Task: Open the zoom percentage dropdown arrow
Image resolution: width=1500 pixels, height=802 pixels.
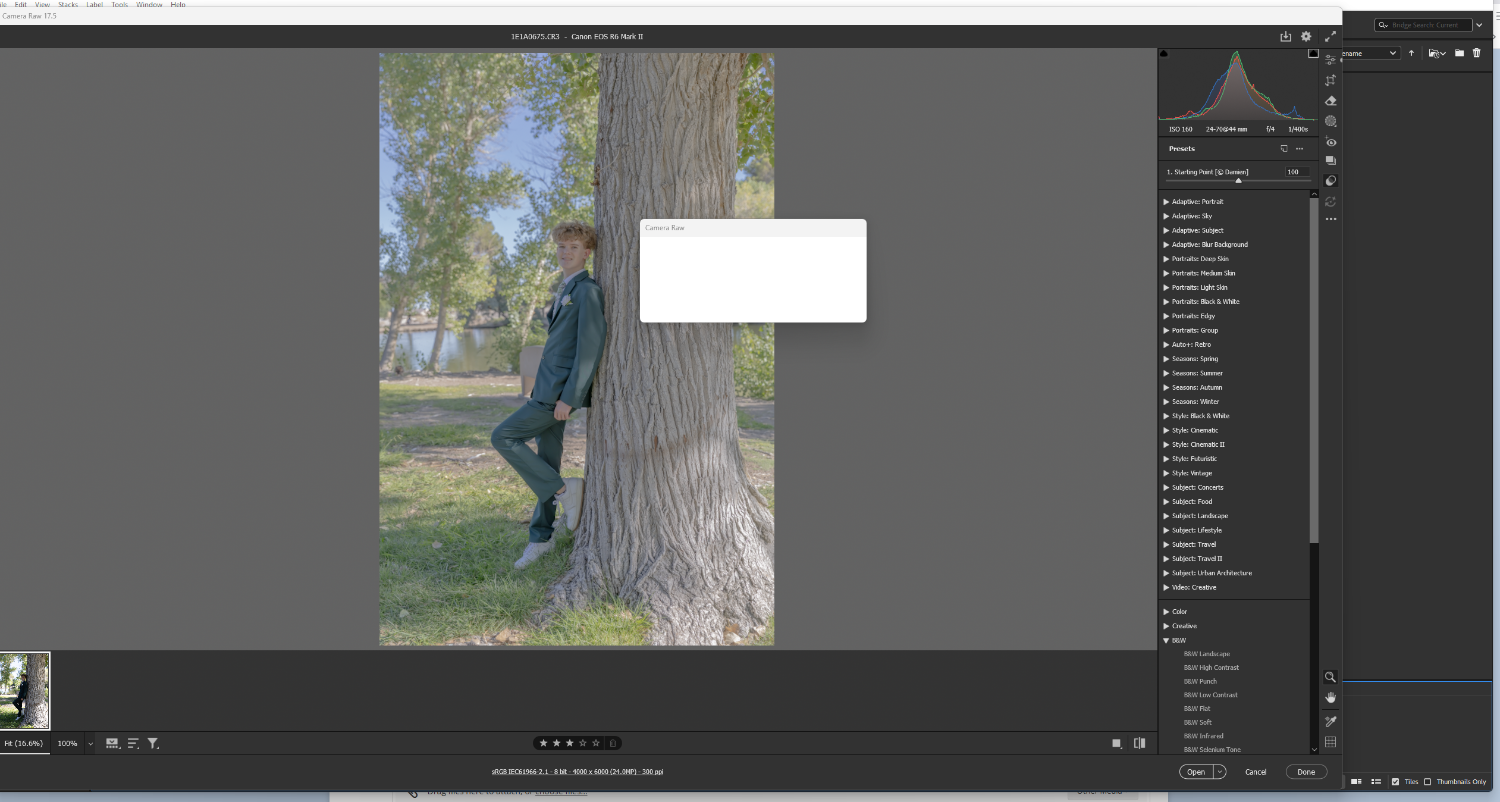Action: pyautogui.click(x=90, y=744)
